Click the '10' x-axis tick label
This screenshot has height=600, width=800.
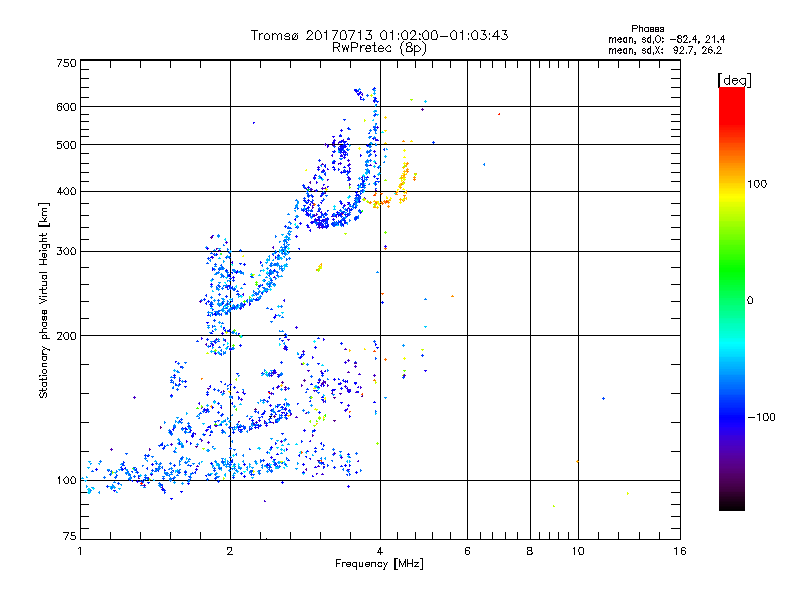pos(578,551)
